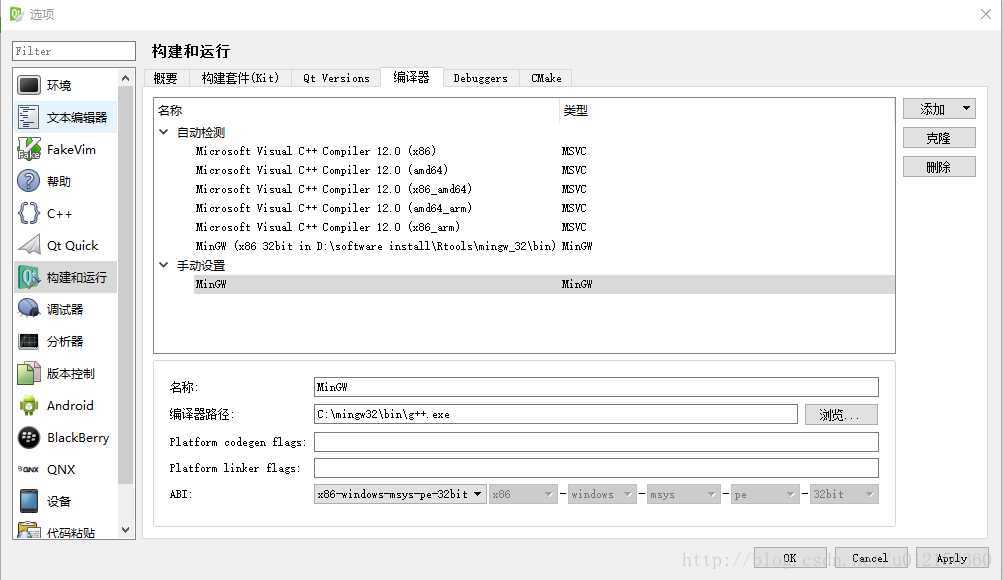Open the 环境 settings category
The image size is (1003, 580).
point(64,85)
